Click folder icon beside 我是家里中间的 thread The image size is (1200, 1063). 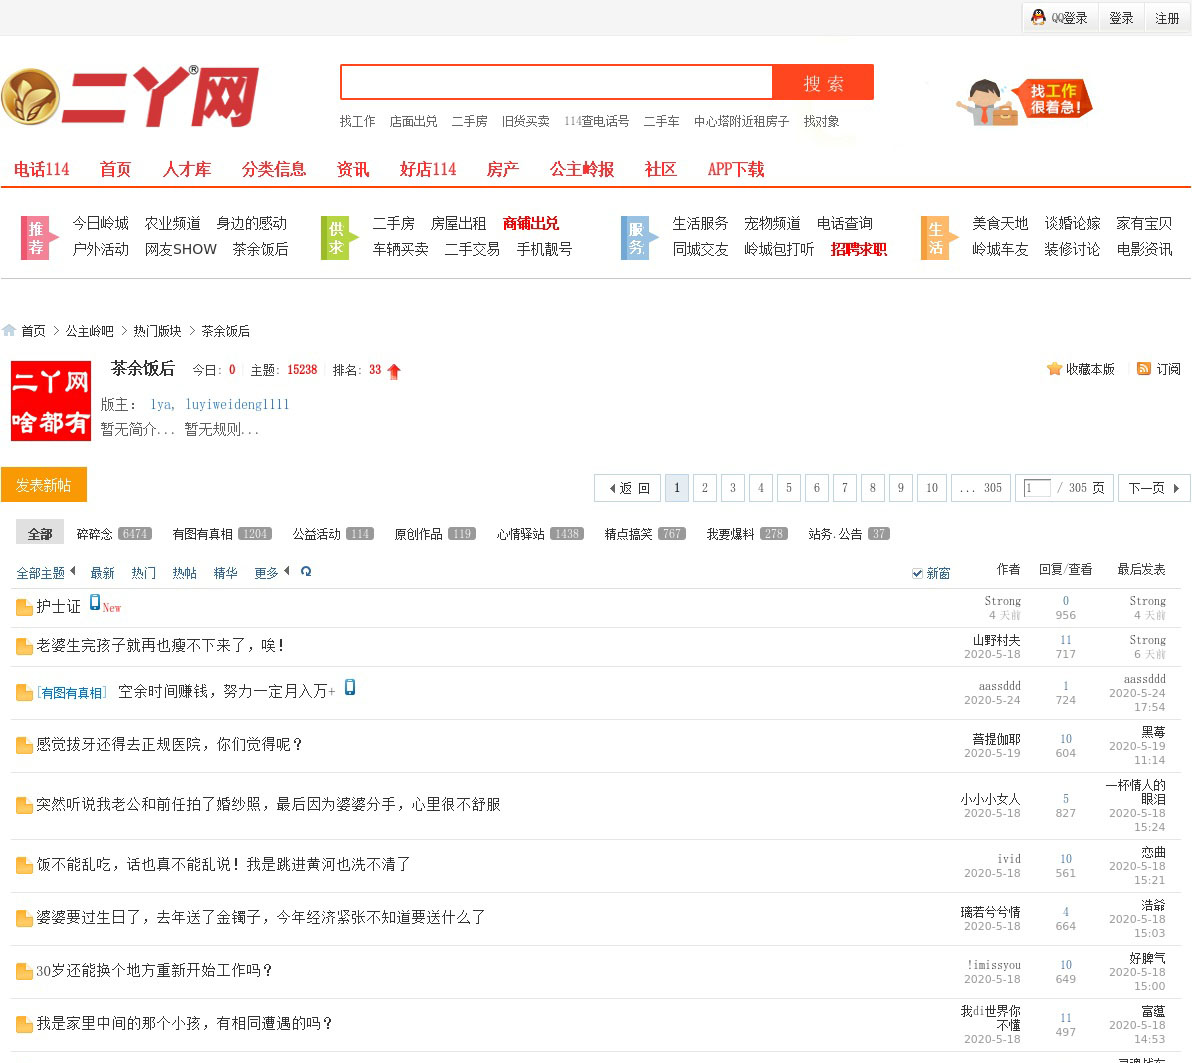pos(24,1024)
